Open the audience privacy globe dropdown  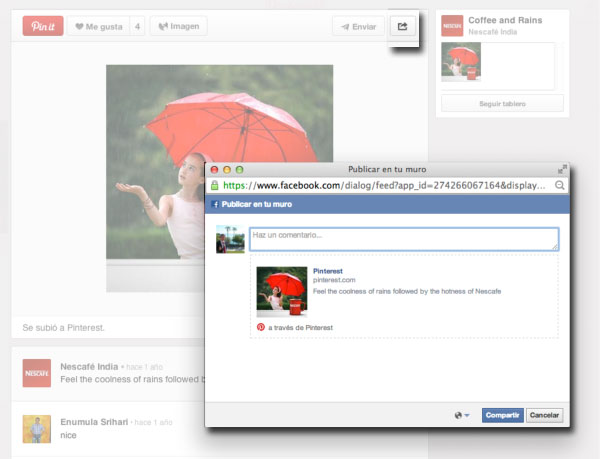[461, 415]
